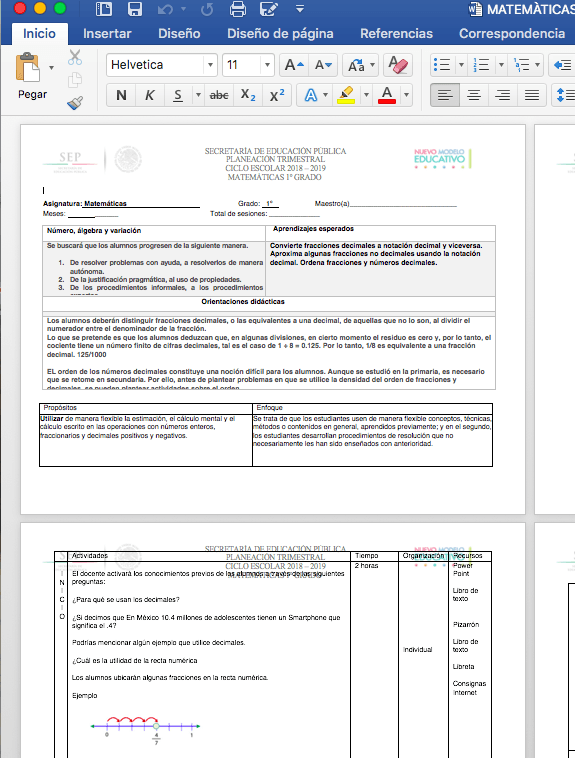The width and height of the screenshot is (575, 758).
Task: Click the Print icon in title bar
Action: [237, 9]
